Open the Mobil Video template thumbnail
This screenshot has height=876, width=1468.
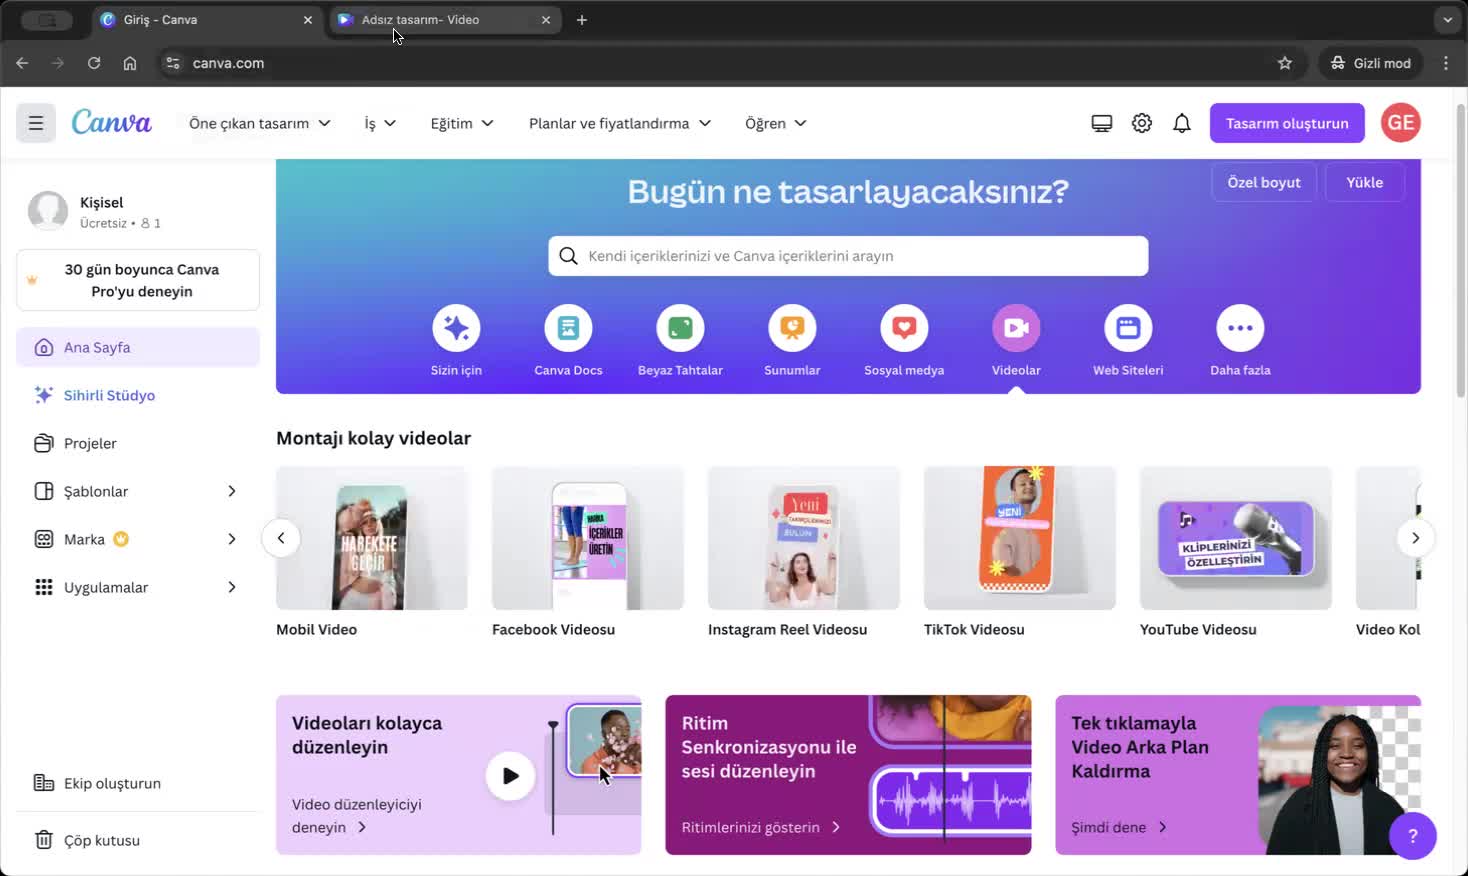372,538
